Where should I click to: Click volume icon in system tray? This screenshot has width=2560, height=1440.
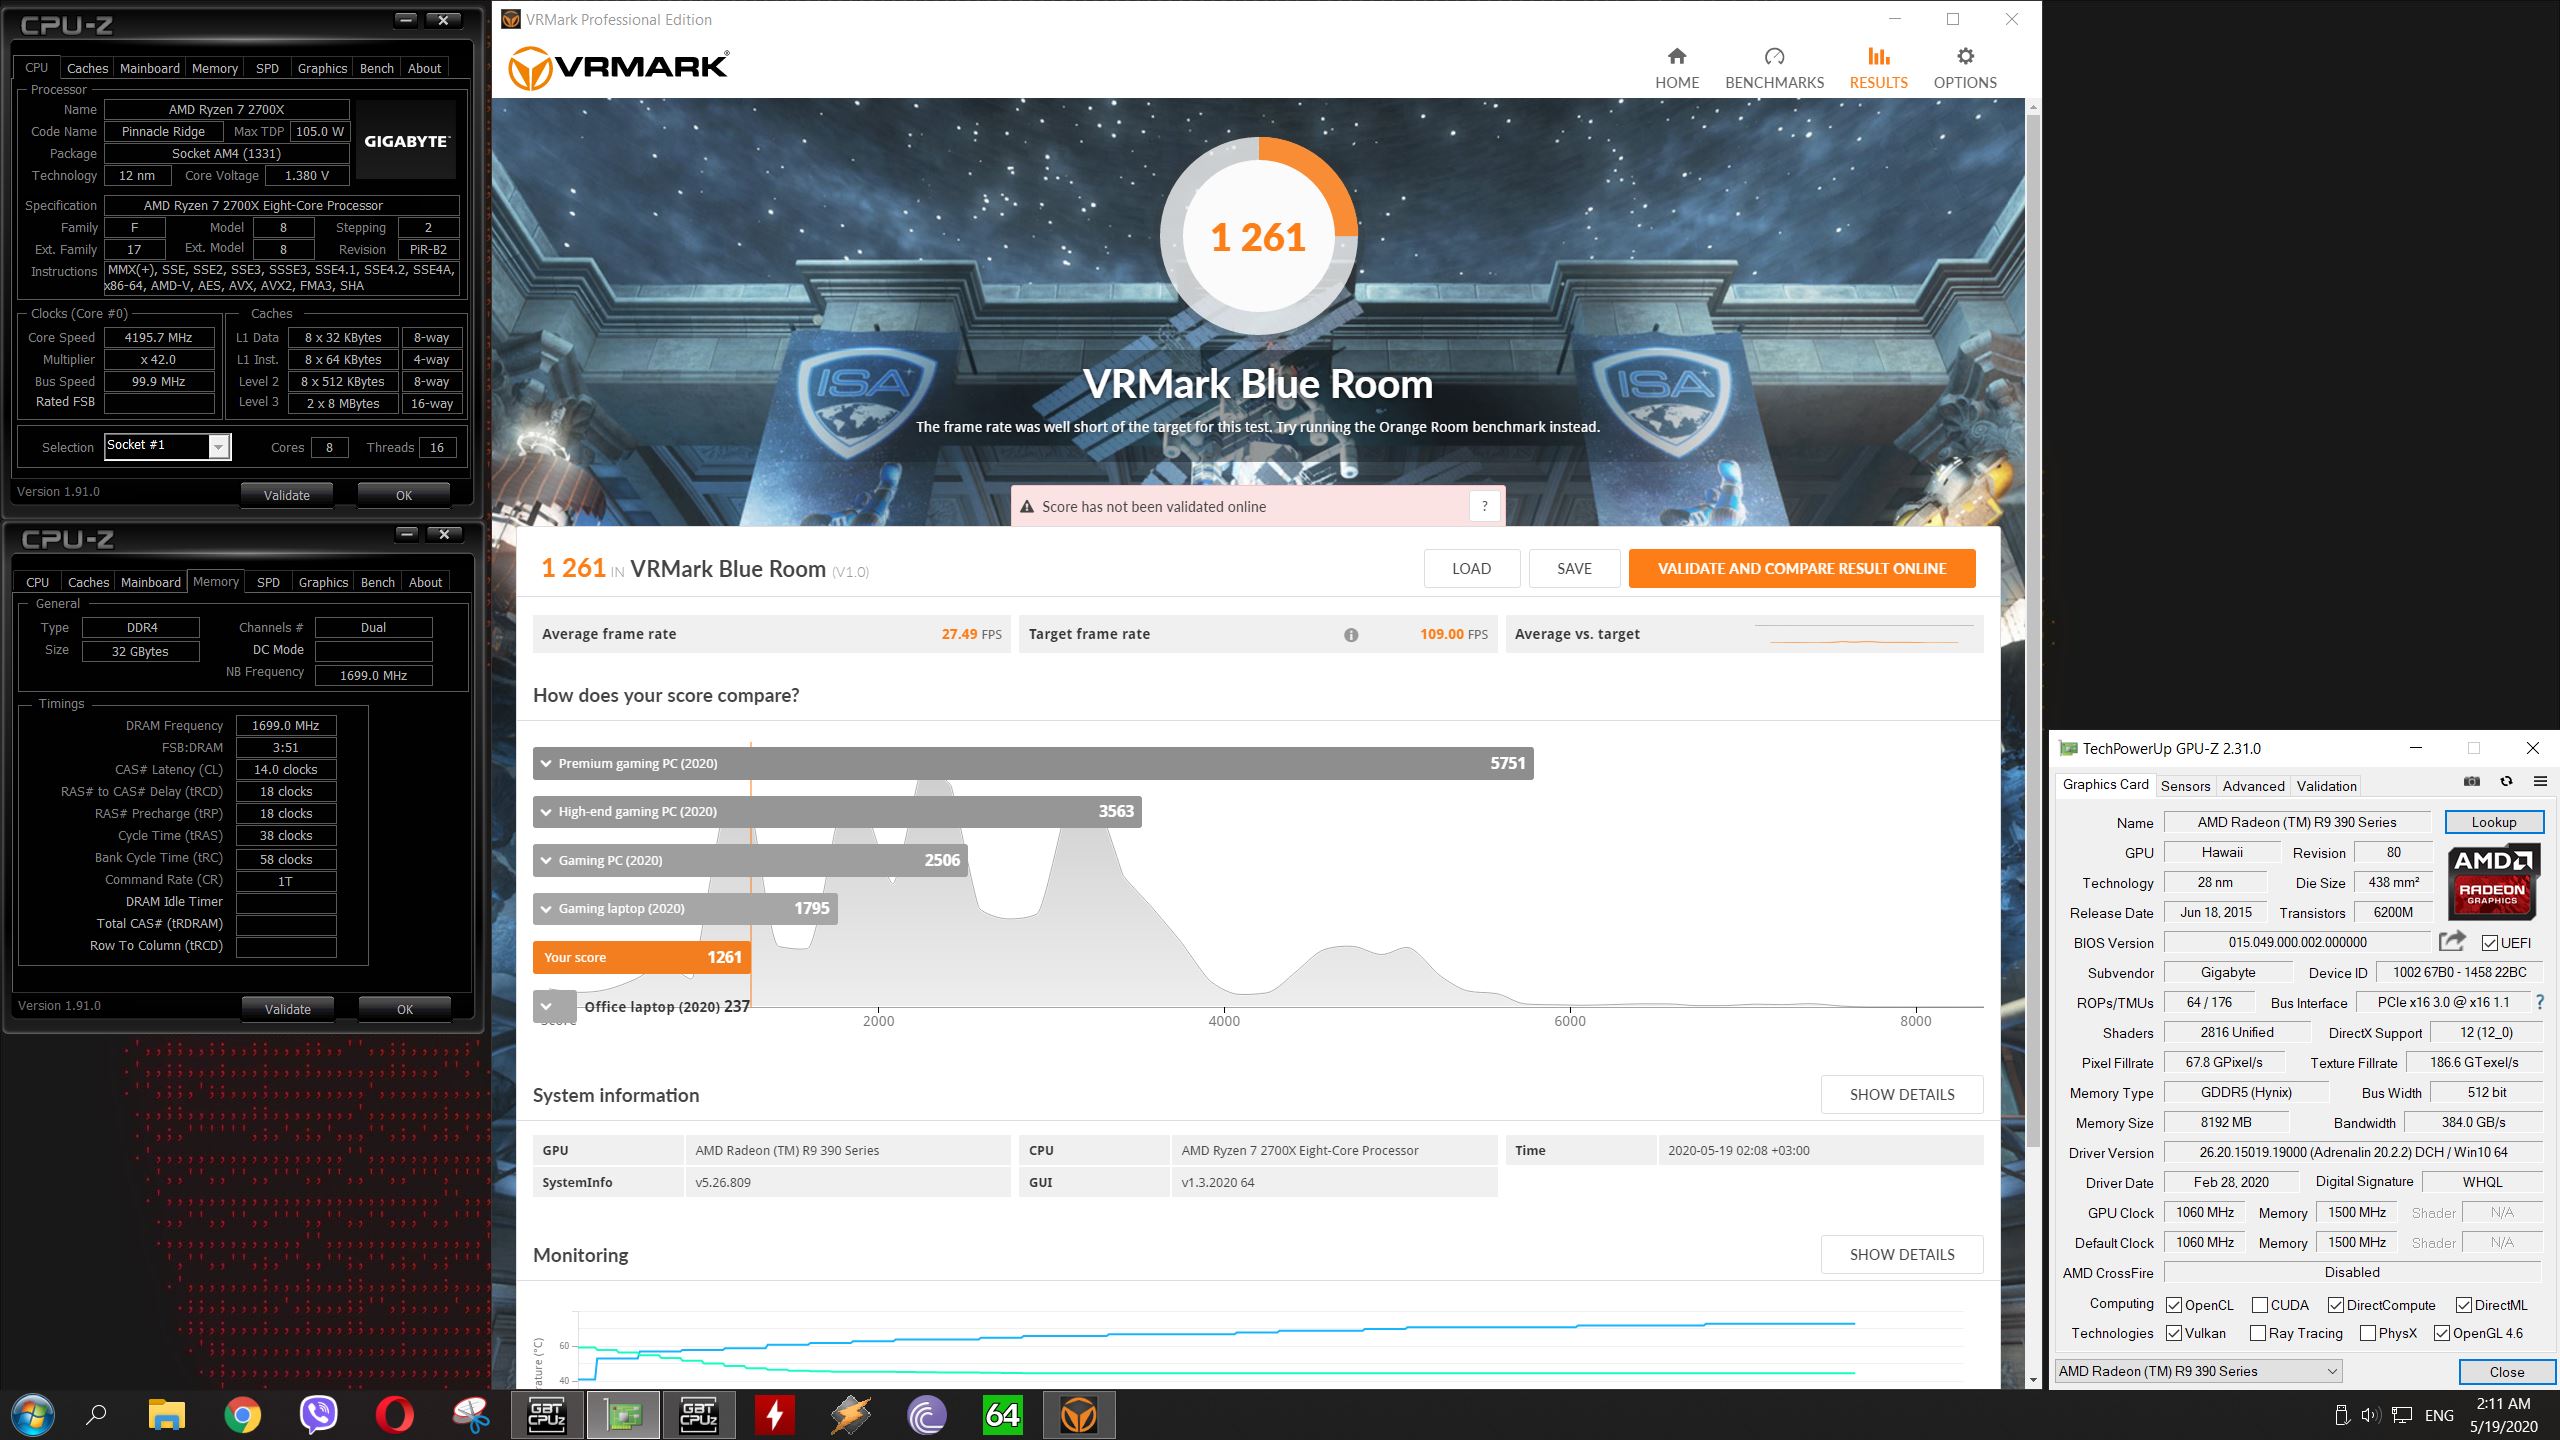tap(2371, 1415)
